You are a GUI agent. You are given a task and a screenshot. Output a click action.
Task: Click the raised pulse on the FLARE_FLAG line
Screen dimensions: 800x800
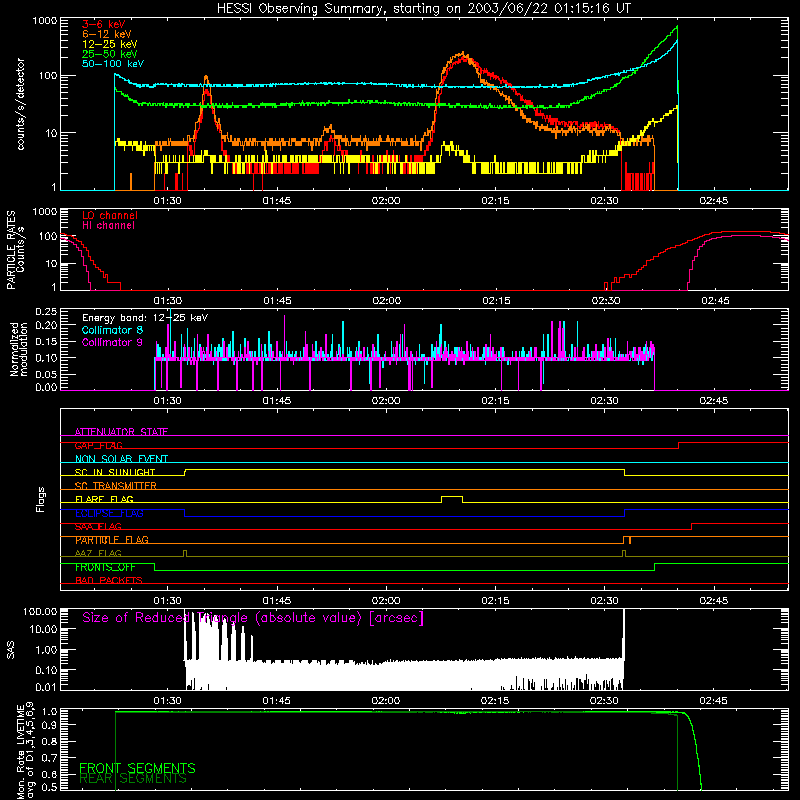coord(452,498)
